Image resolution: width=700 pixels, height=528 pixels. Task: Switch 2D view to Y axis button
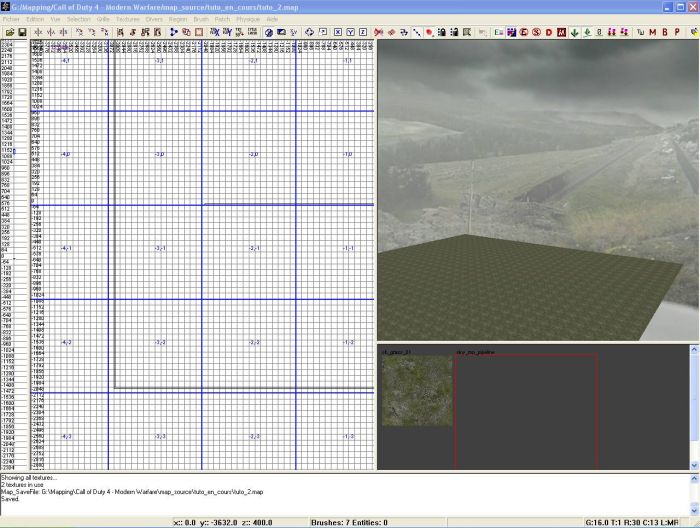[350, 32]
